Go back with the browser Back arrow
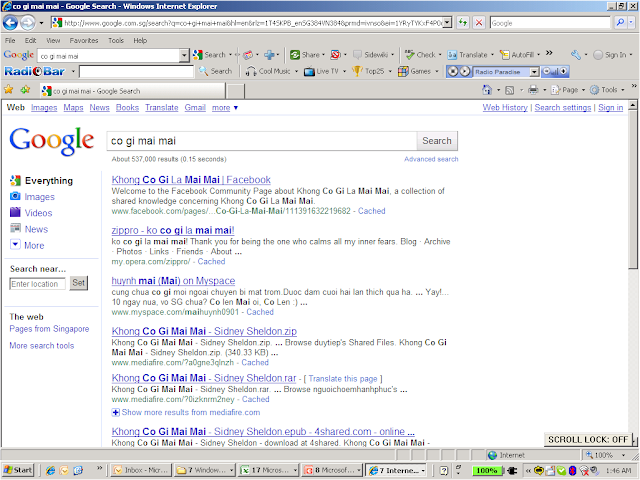 click(10, 23)
